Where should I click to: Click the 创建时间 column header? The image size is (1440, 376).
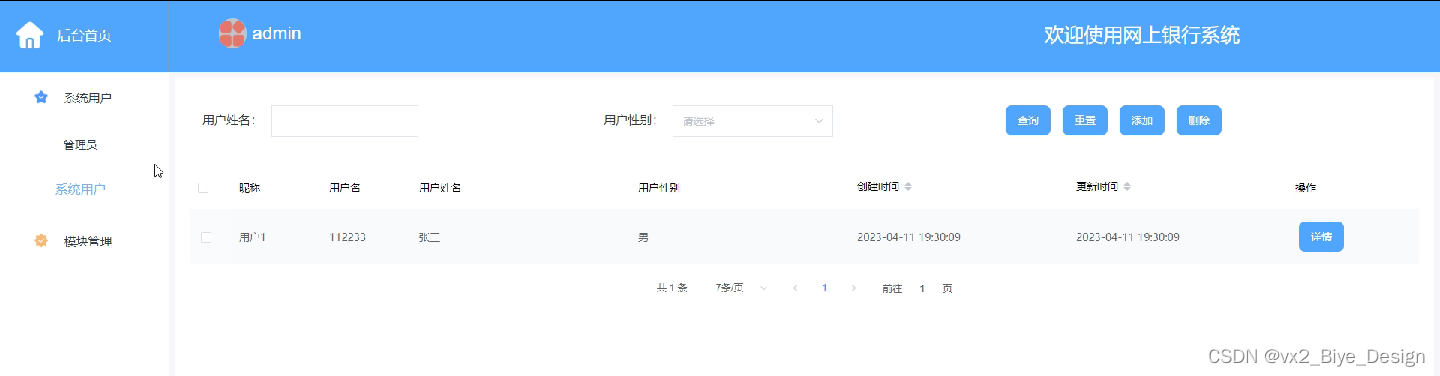(x=878, y=187)
